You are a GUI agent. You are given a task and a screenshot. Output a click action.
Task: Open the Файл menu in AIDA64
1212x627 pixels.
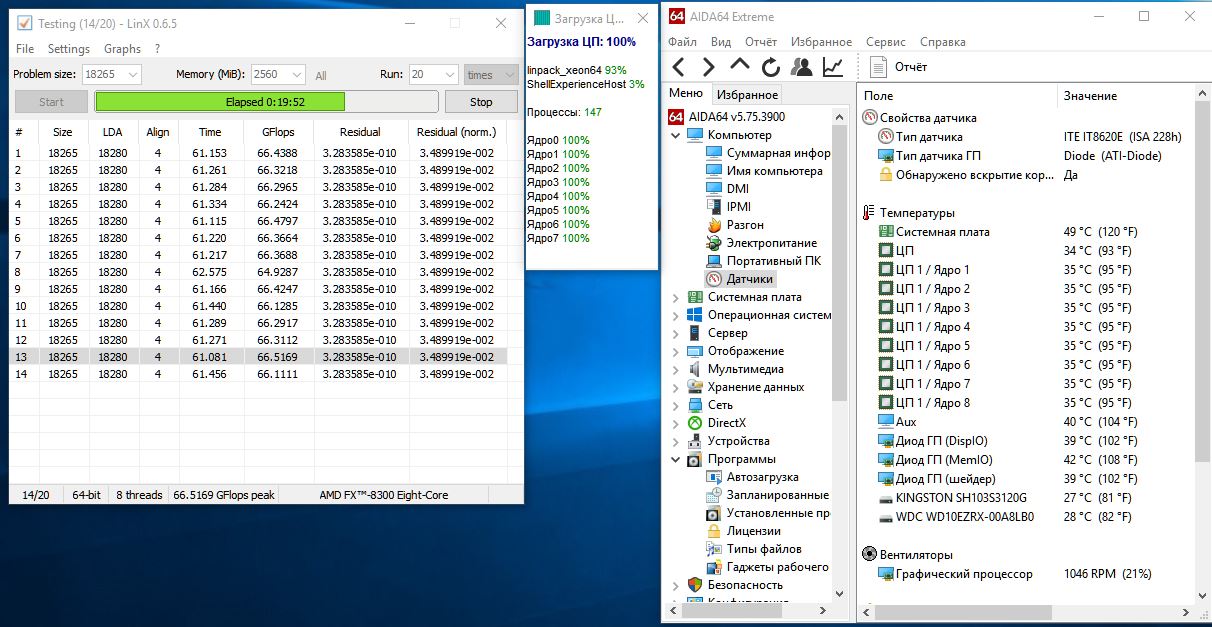(x=682, y=42)
